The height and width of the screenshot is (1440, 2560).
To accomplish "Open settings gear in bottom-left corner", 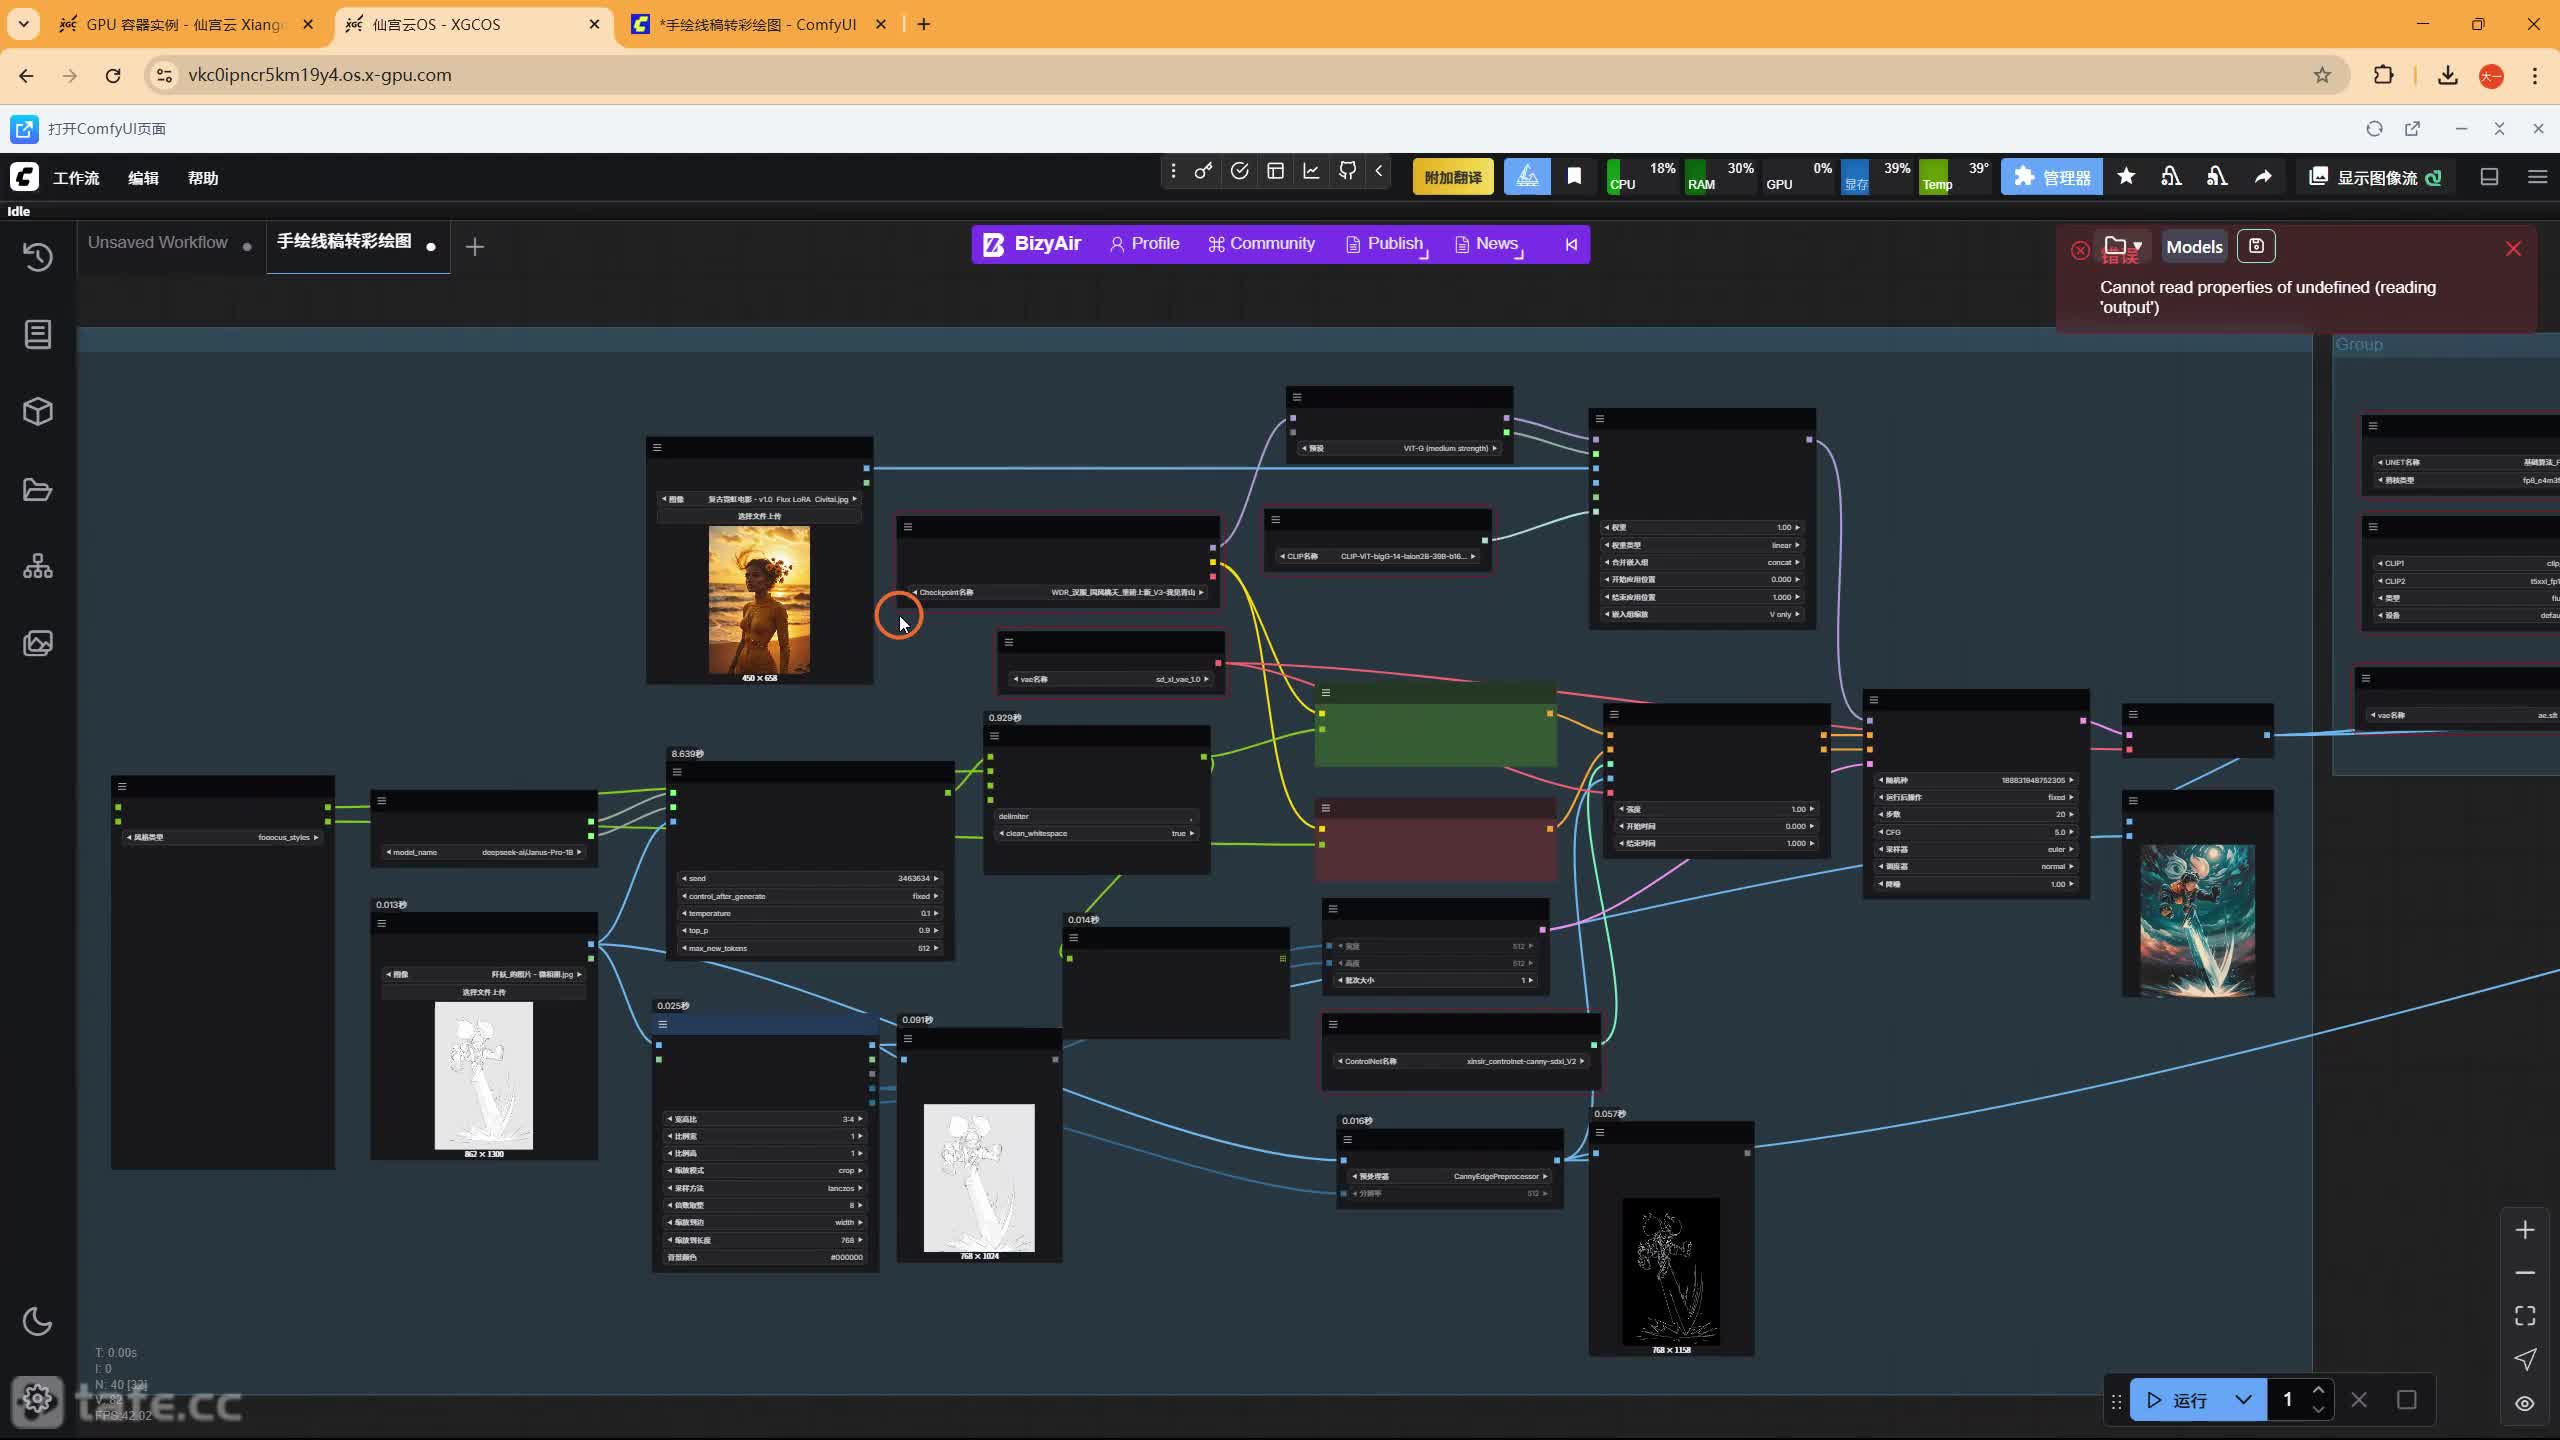I will coord(38,1398).
